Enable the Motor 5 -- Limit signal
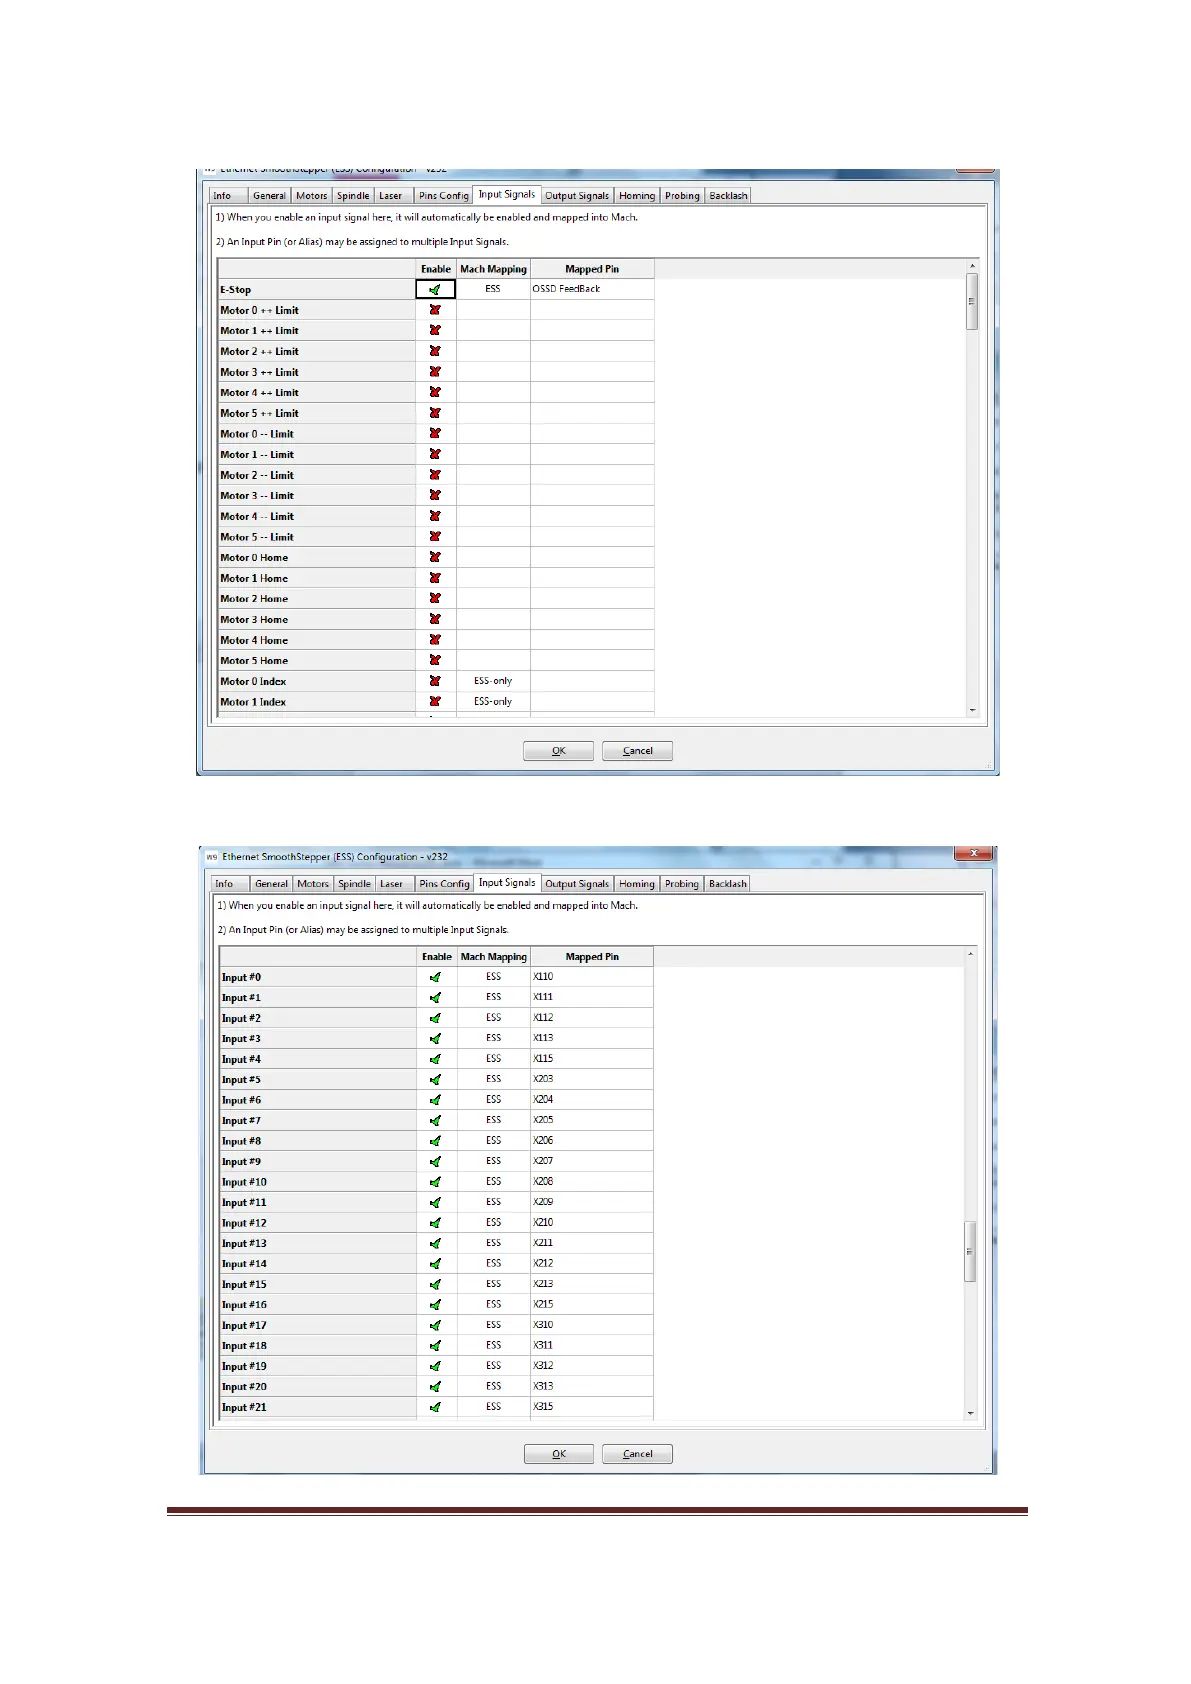 pos(435,537)
